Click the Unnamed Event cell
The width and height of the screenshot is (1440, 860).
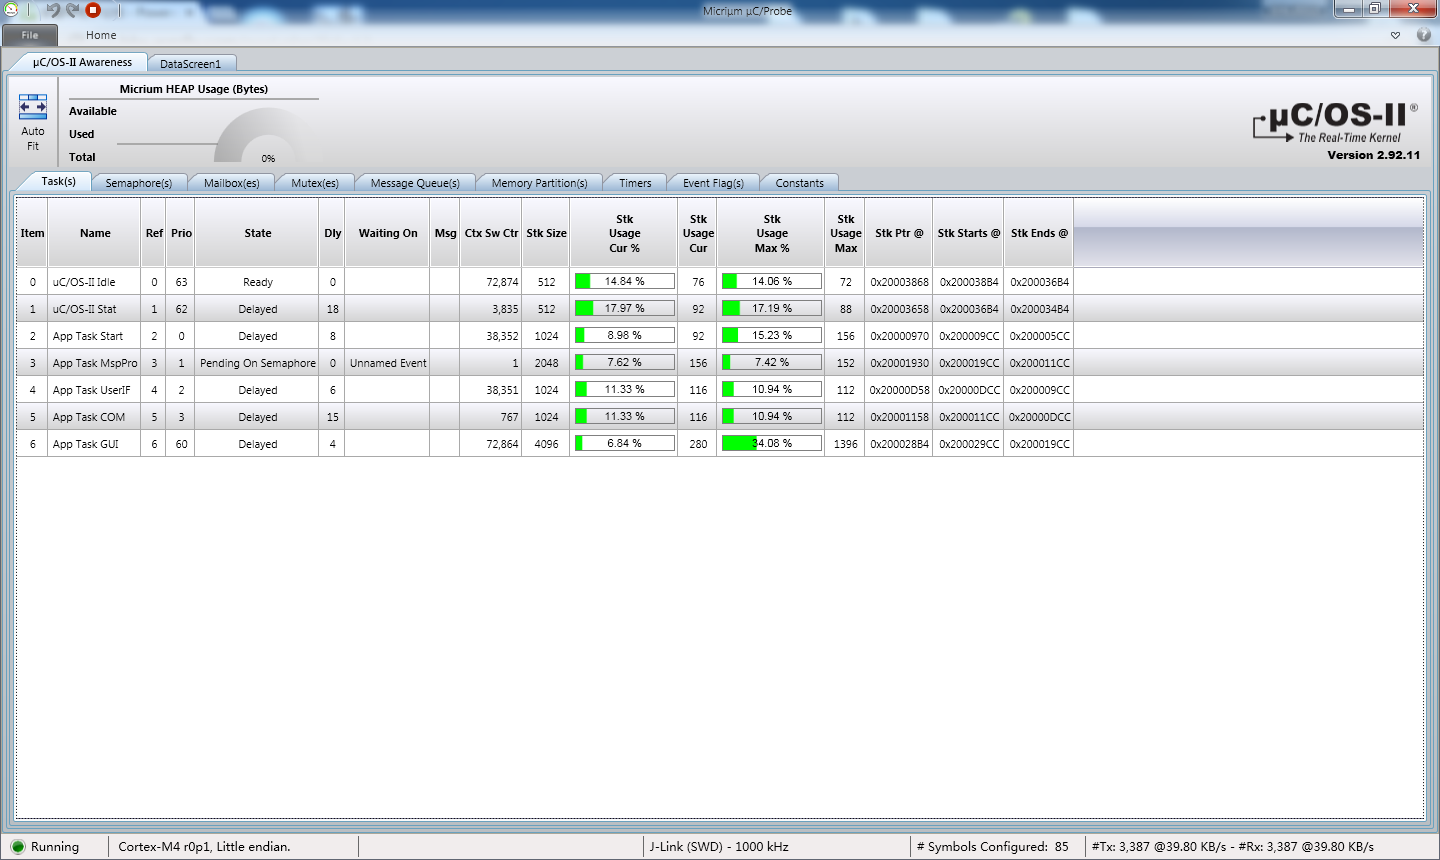coord(388,363)
